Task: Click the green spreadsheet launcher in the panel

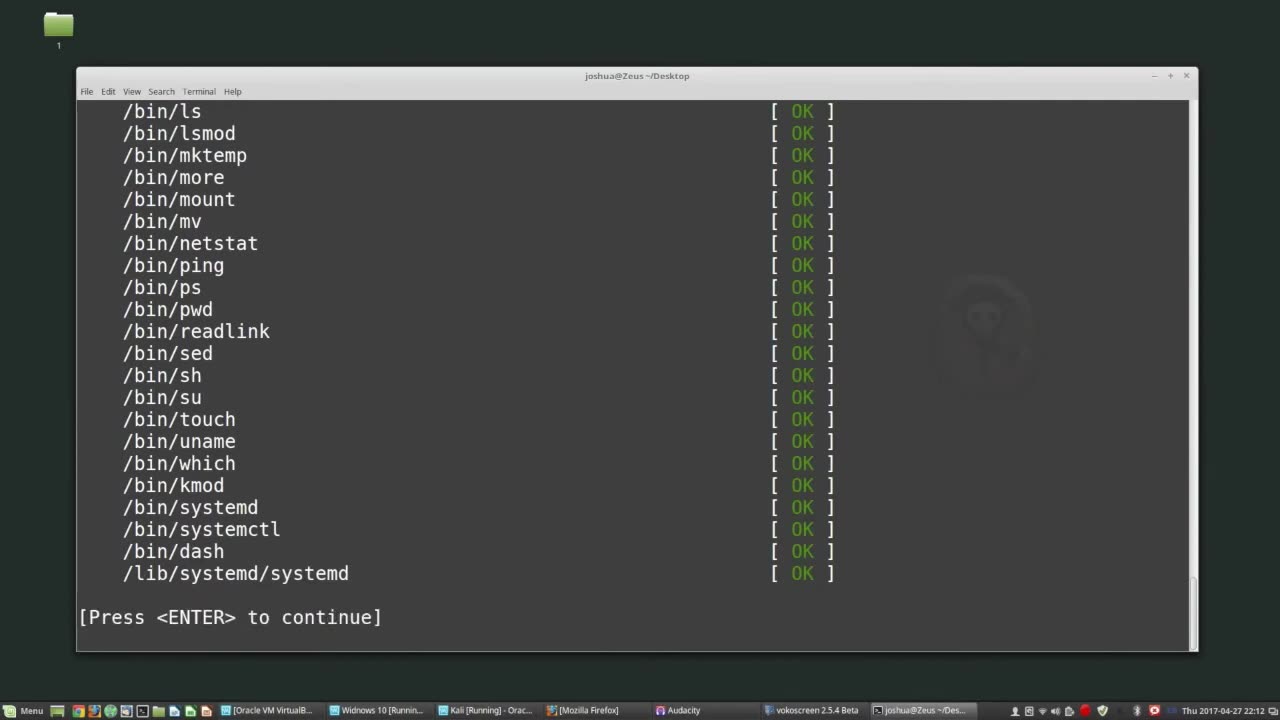Action: [190, 710]
